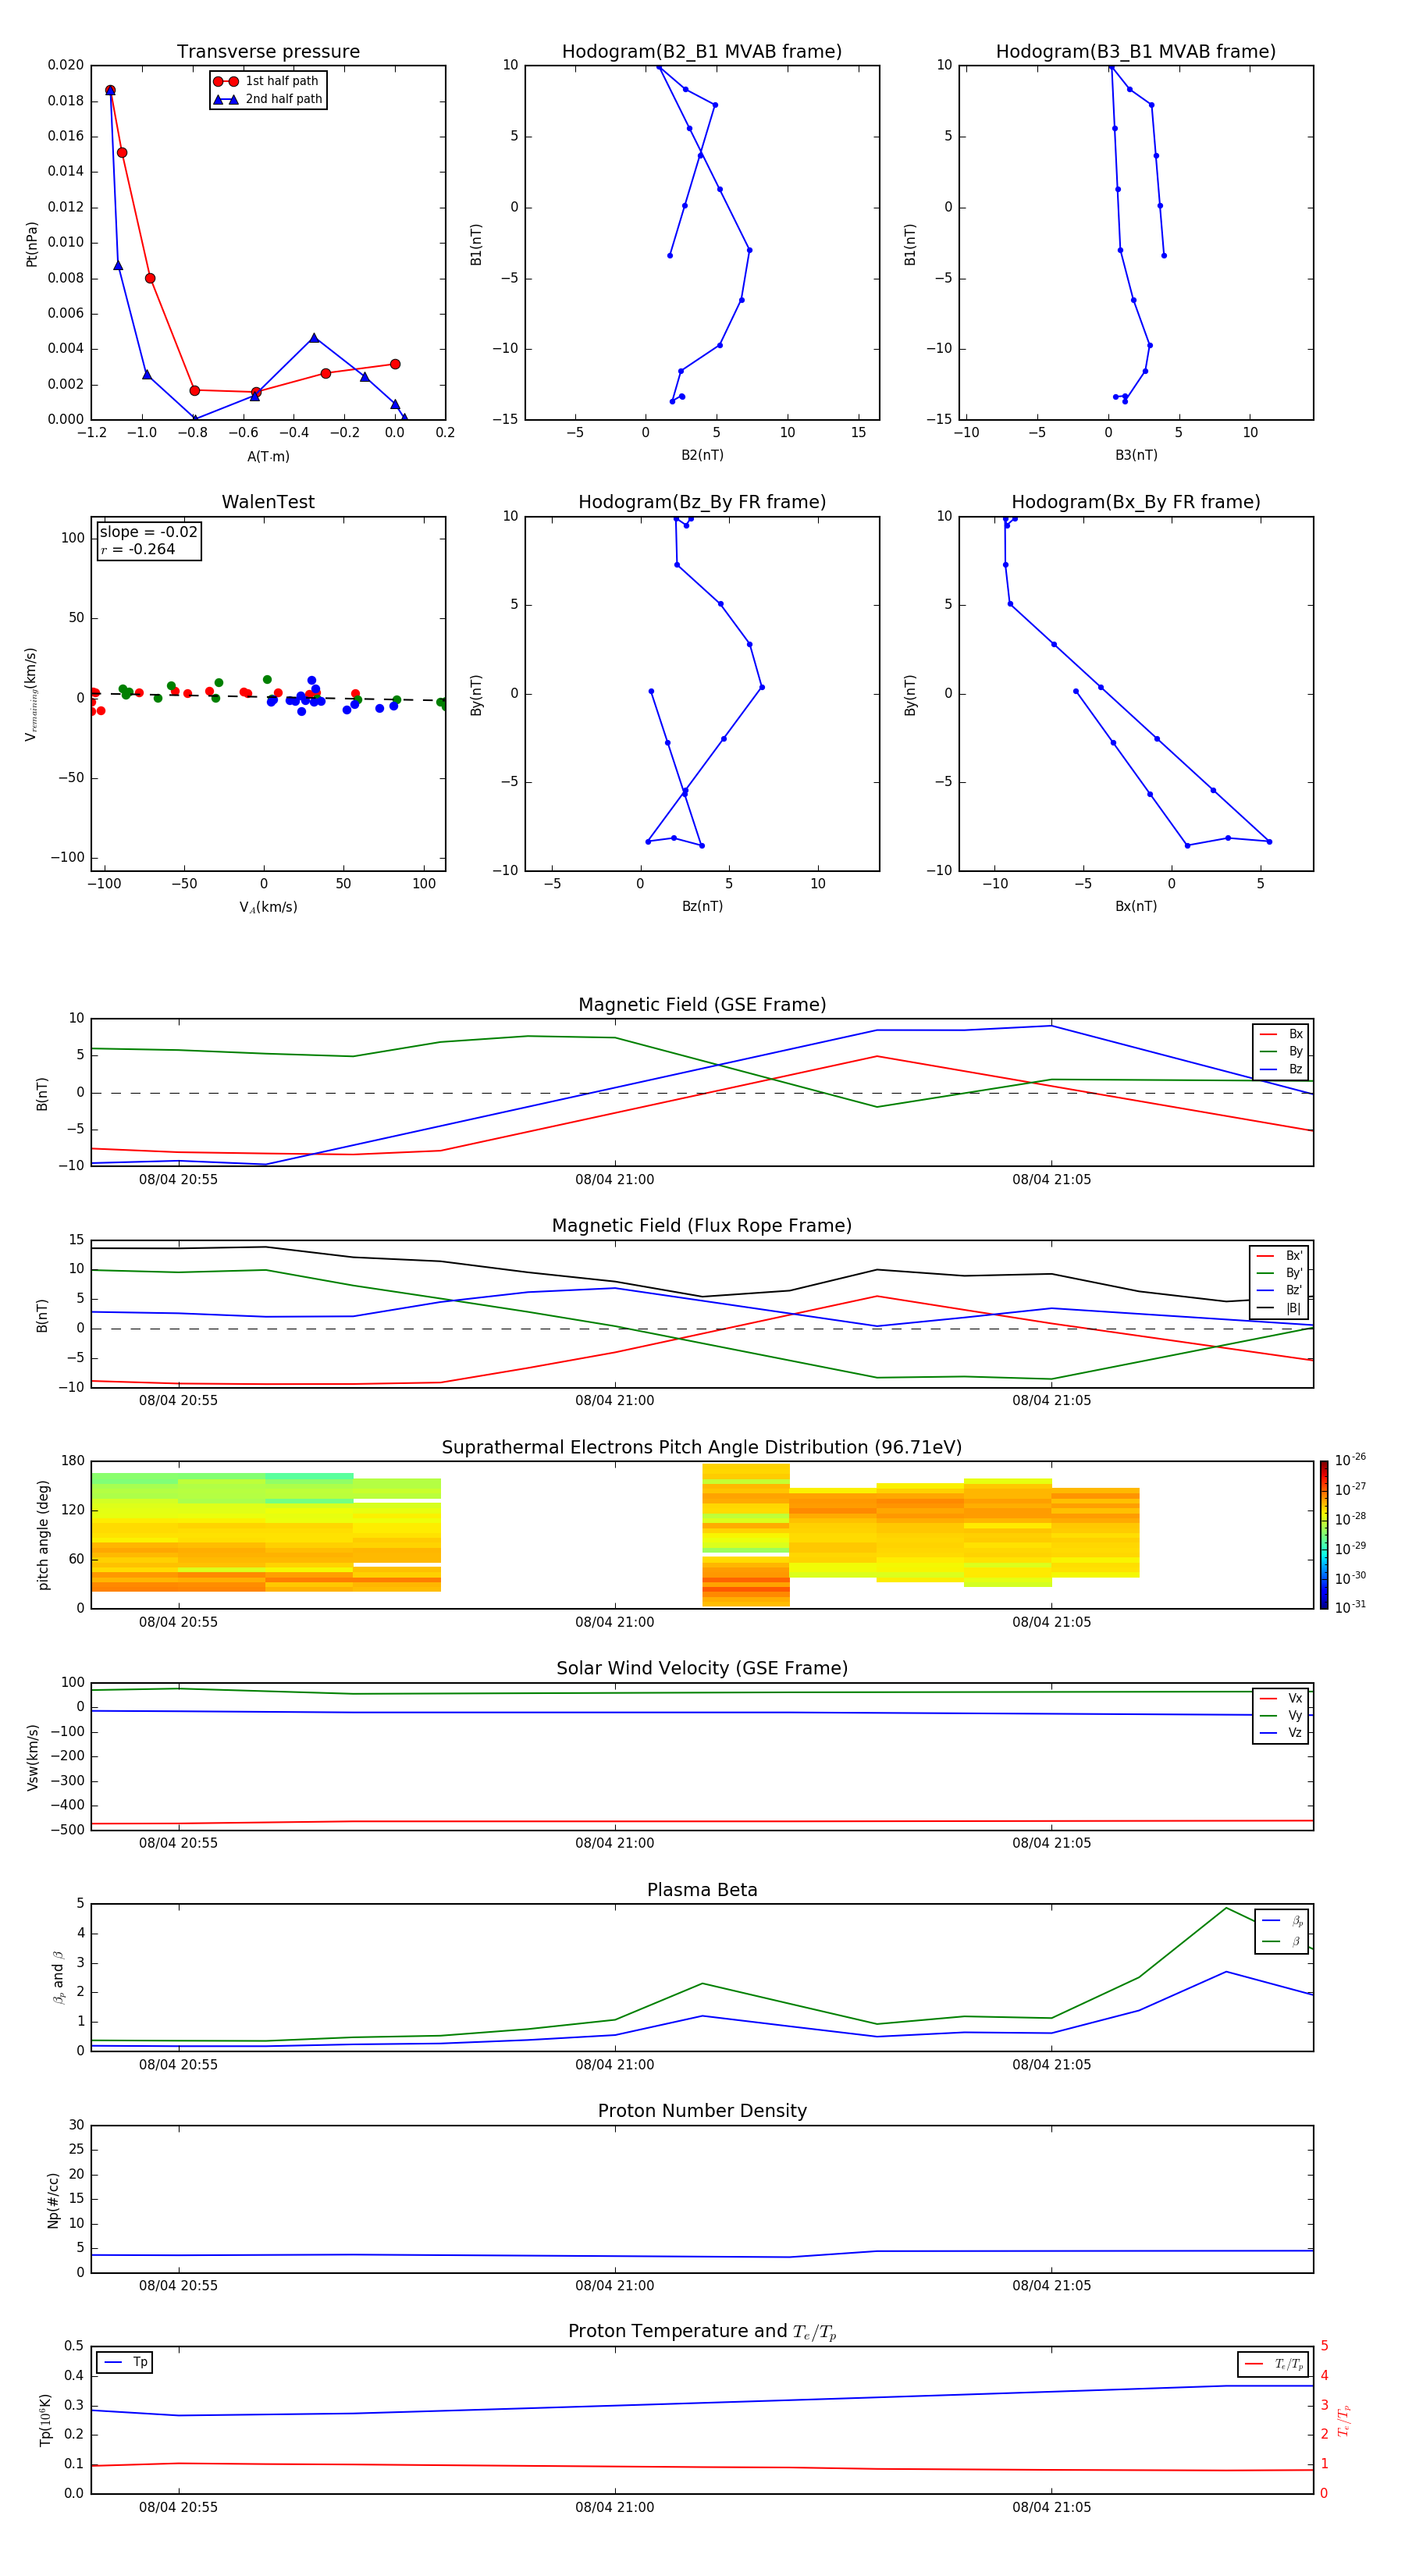Image resolution: width=1405 pixels, height=2576 pixels.
Task: Click the 'Vy' legend entry
Action: coord(1282,1715)
